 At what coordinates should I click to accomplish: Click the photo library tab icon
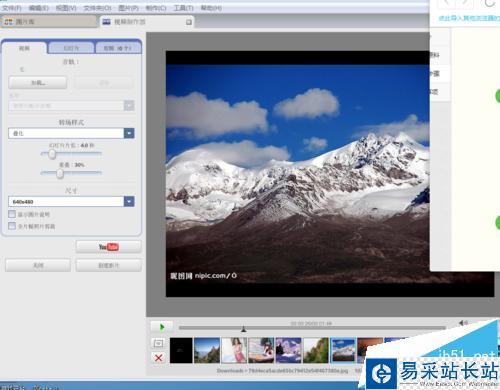[8, 22]
